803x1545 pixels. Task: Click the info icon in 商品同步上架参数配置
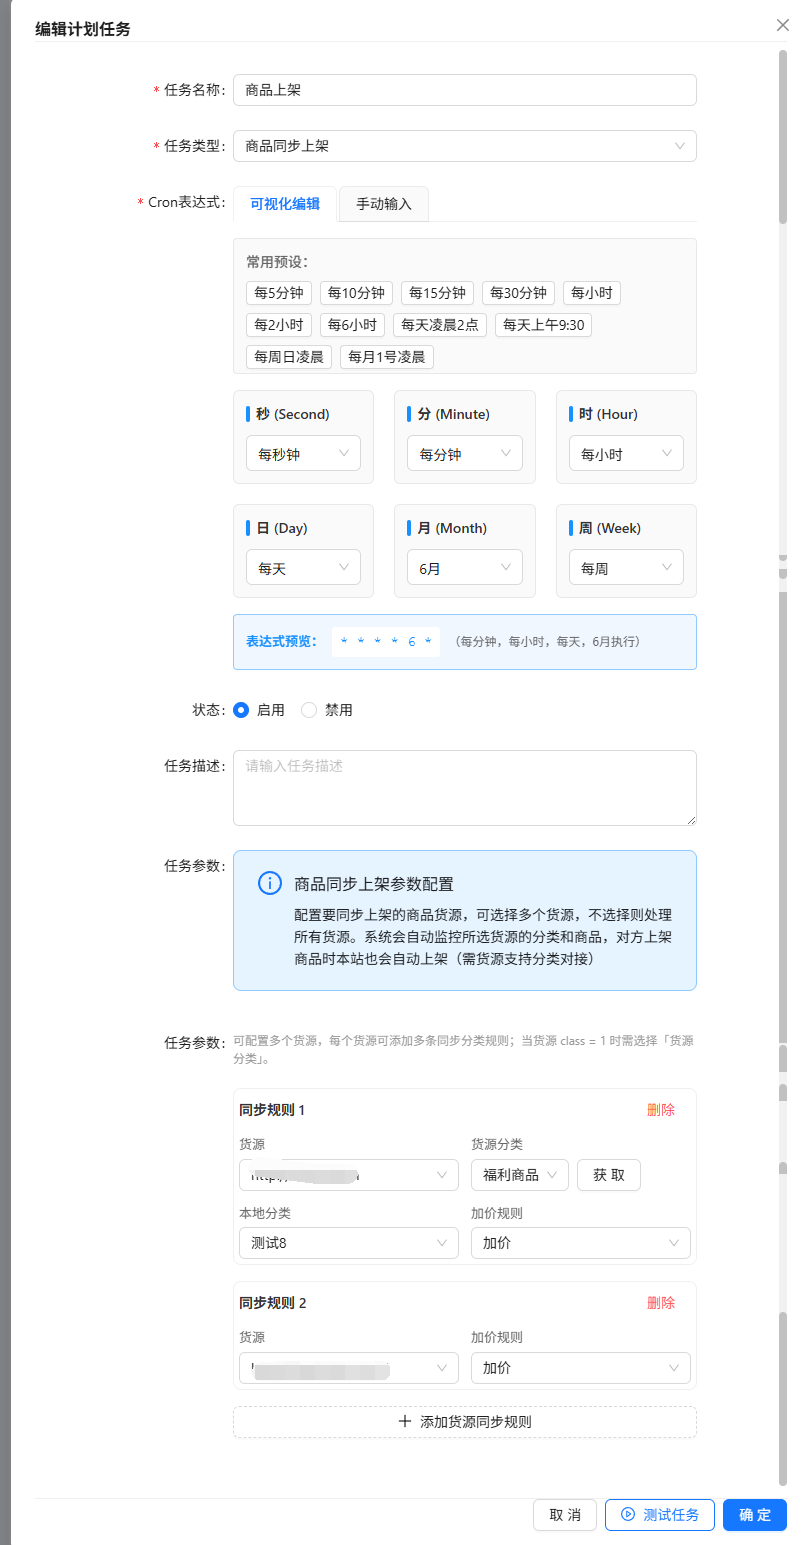pyautogui.click(x=269, y=883)
